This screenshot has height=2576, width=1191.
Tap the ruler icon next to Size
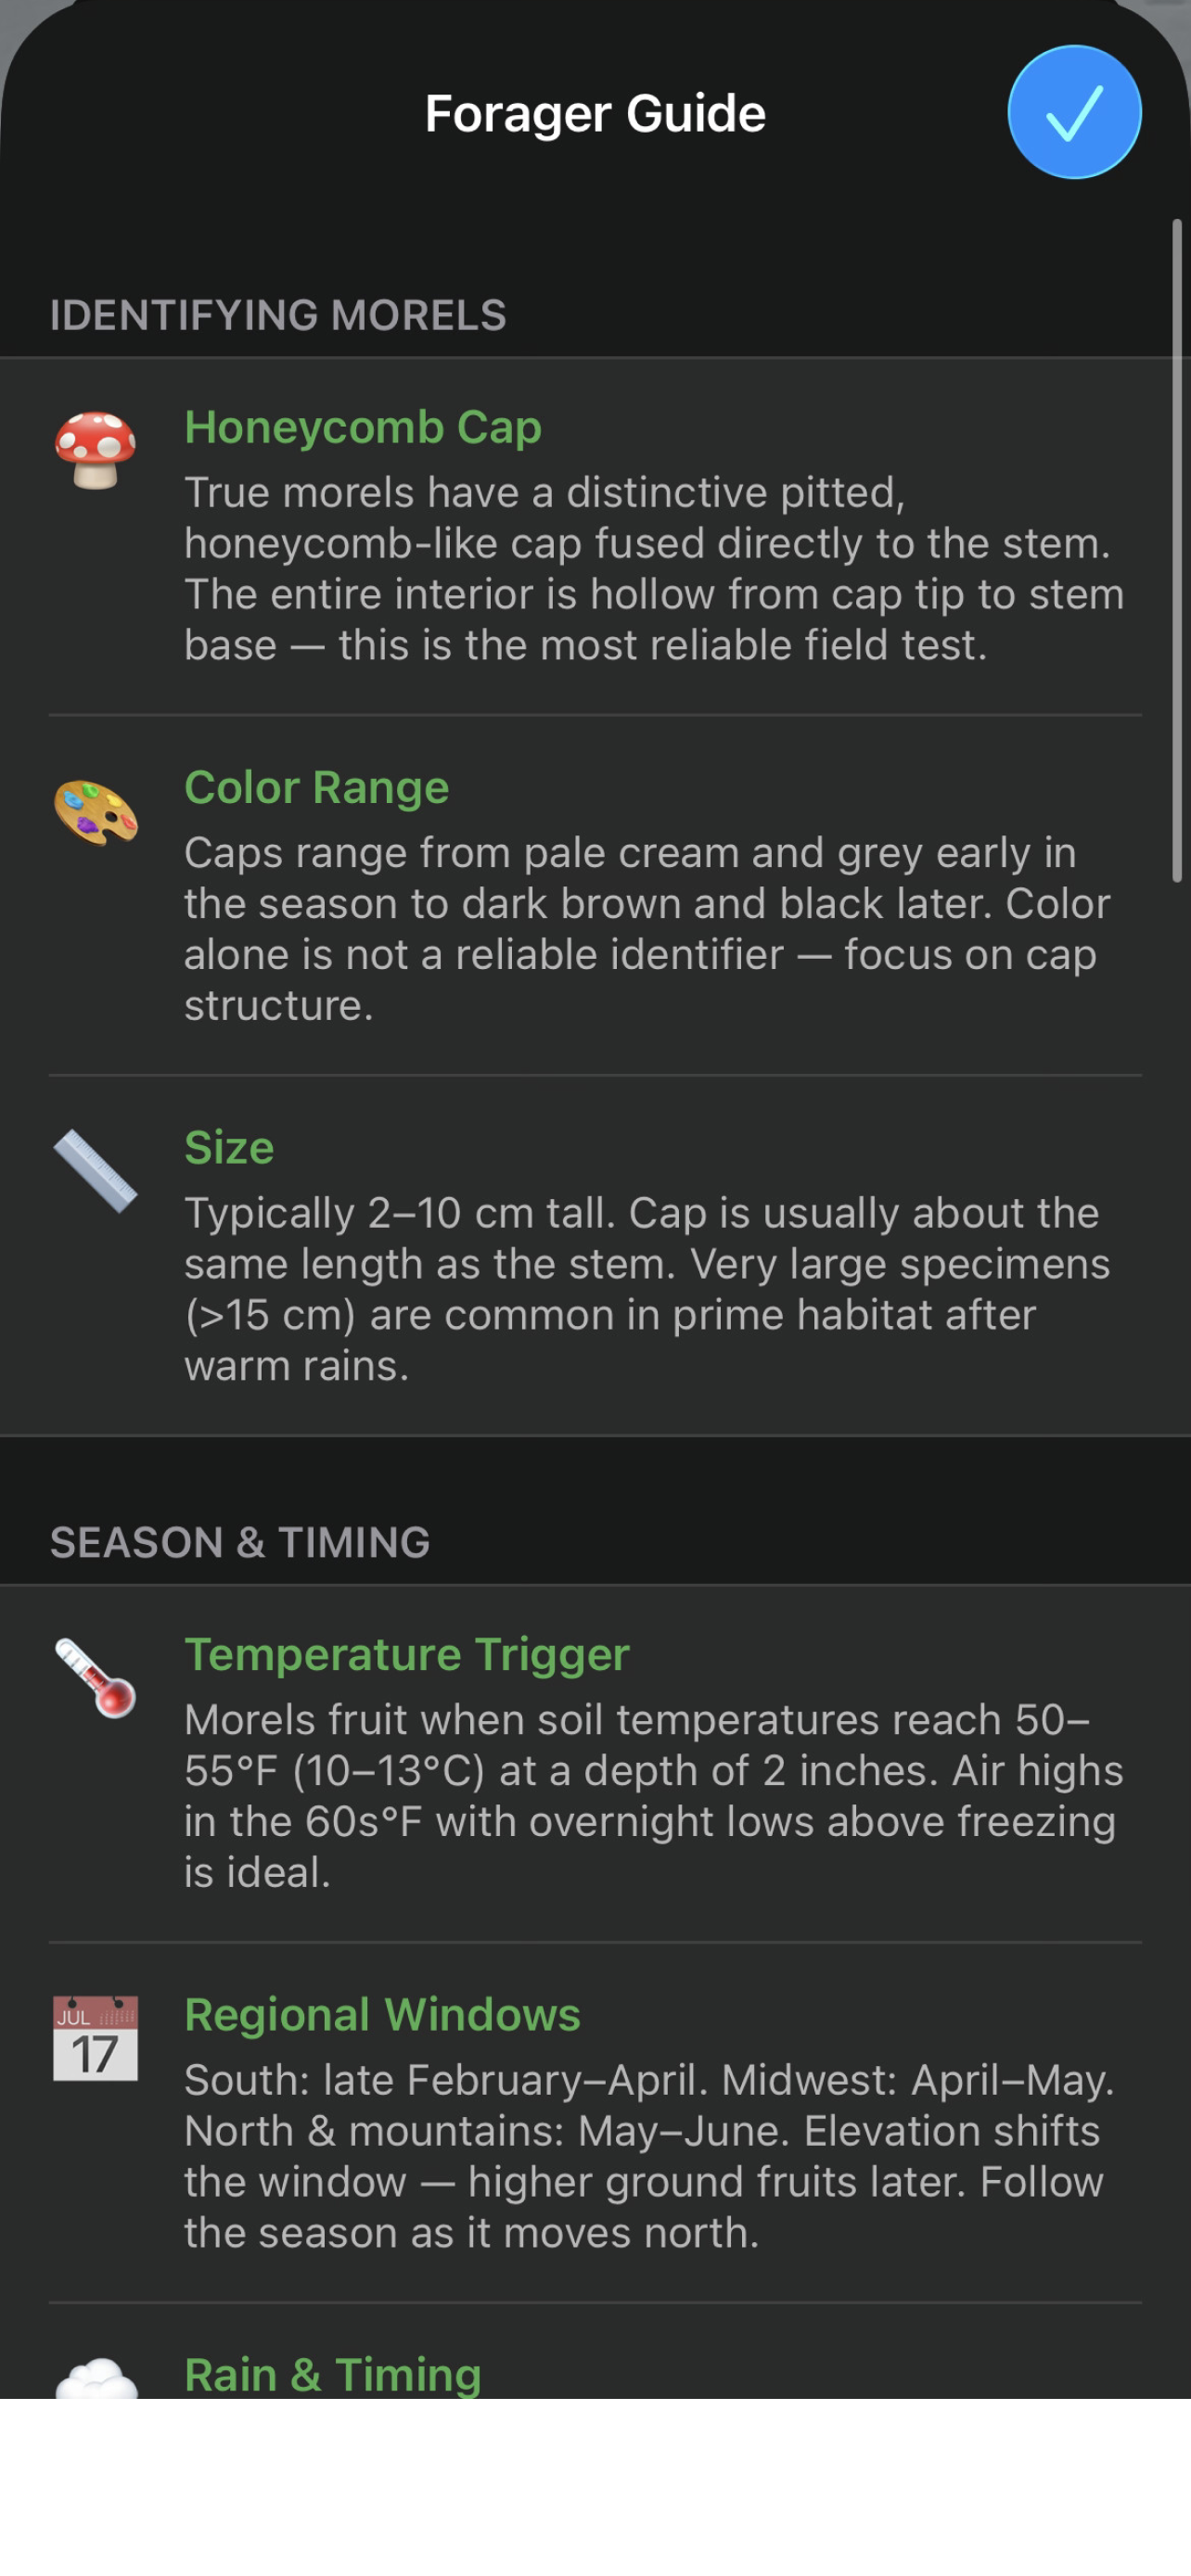click(96, 1170)
